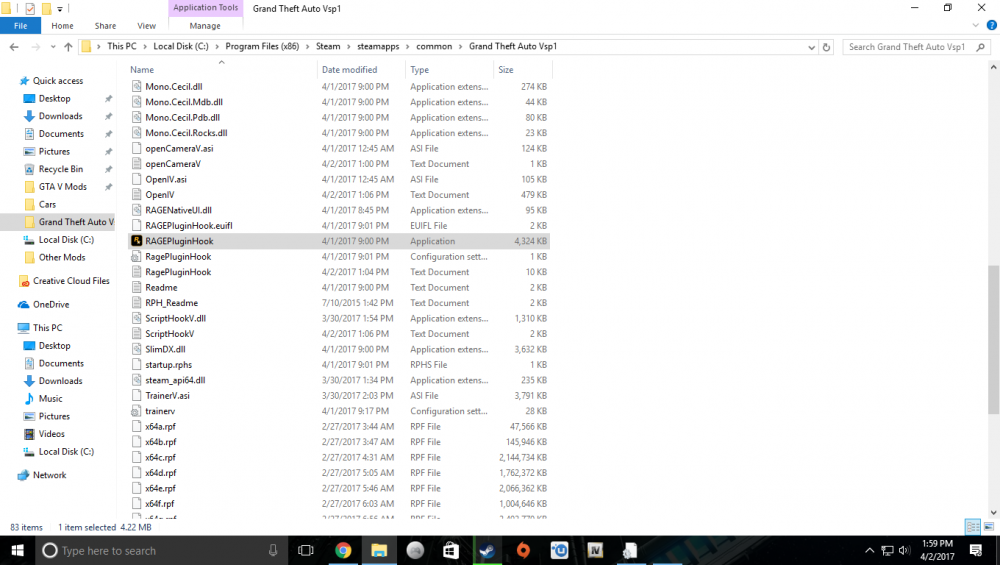Select OneDrive in navigation pane
The image size is (1000, 565).
(51, 305)
